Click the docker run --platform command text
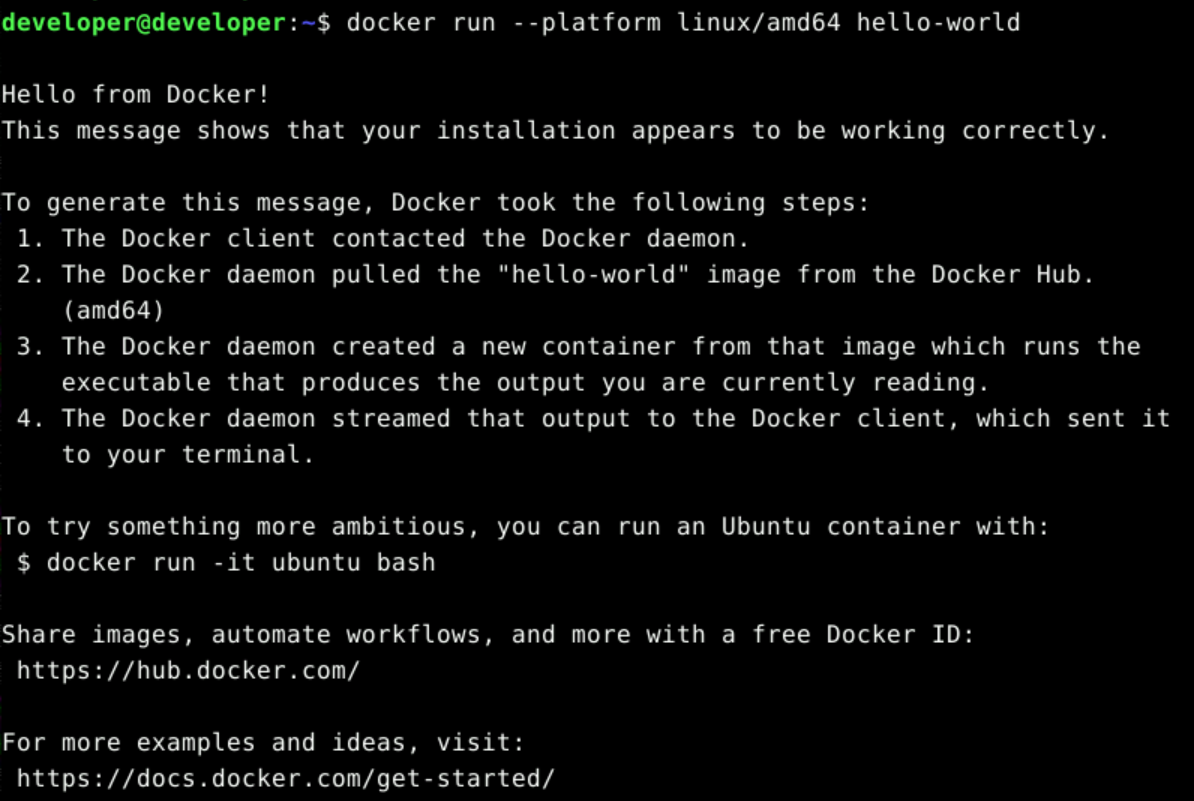The width and height of the screenshot is (1194, 801). click(x=683, y=23)
